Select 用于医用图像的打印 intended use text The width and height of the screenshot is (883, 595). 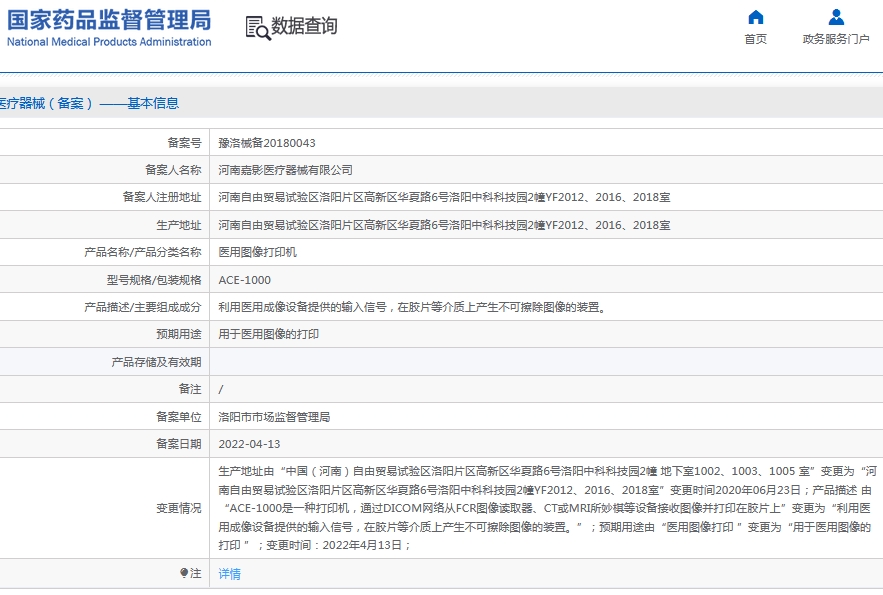pos(269,334)
